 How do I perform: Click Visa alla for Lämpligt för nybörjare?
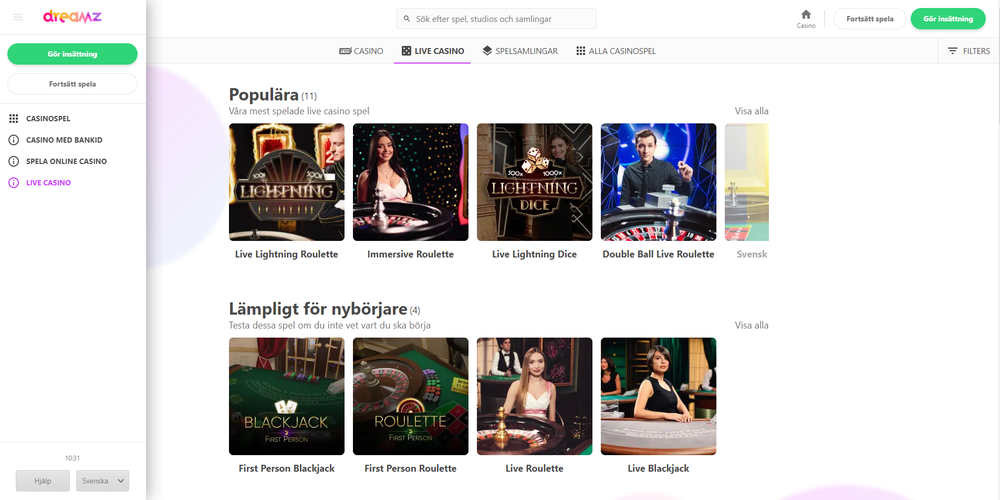click(751, 325)
